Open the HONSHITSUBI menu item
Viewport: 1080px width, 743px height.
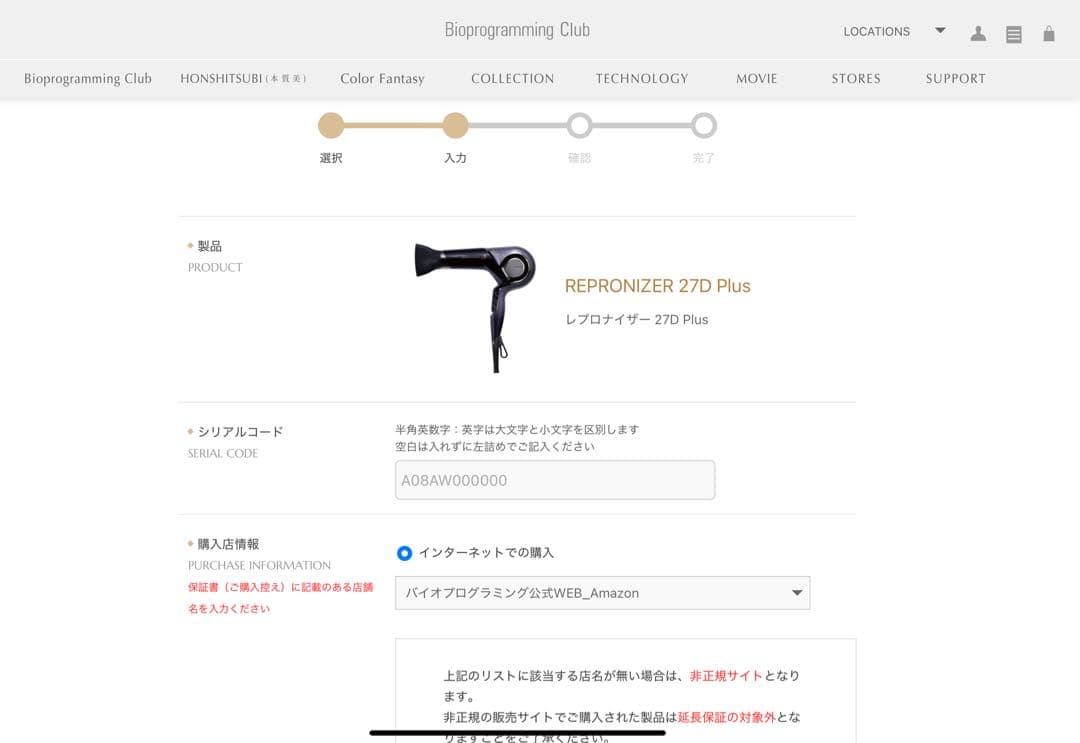(243, 79)
